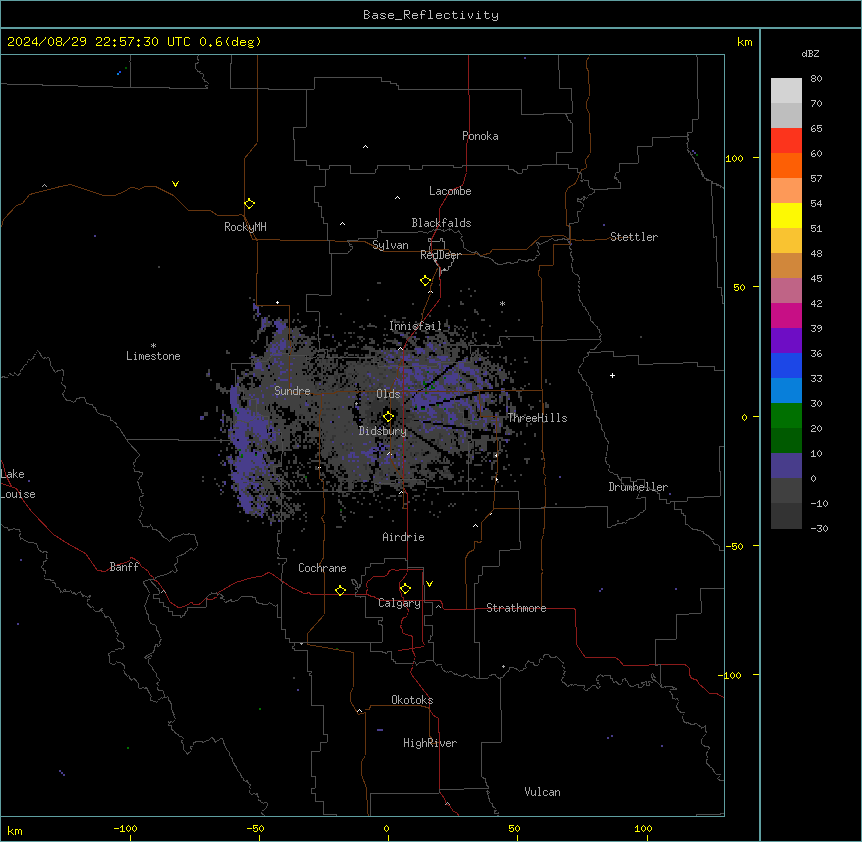Click the RockyMH label
This screenshot has width=862, height=842.
(x=245, y=227)
